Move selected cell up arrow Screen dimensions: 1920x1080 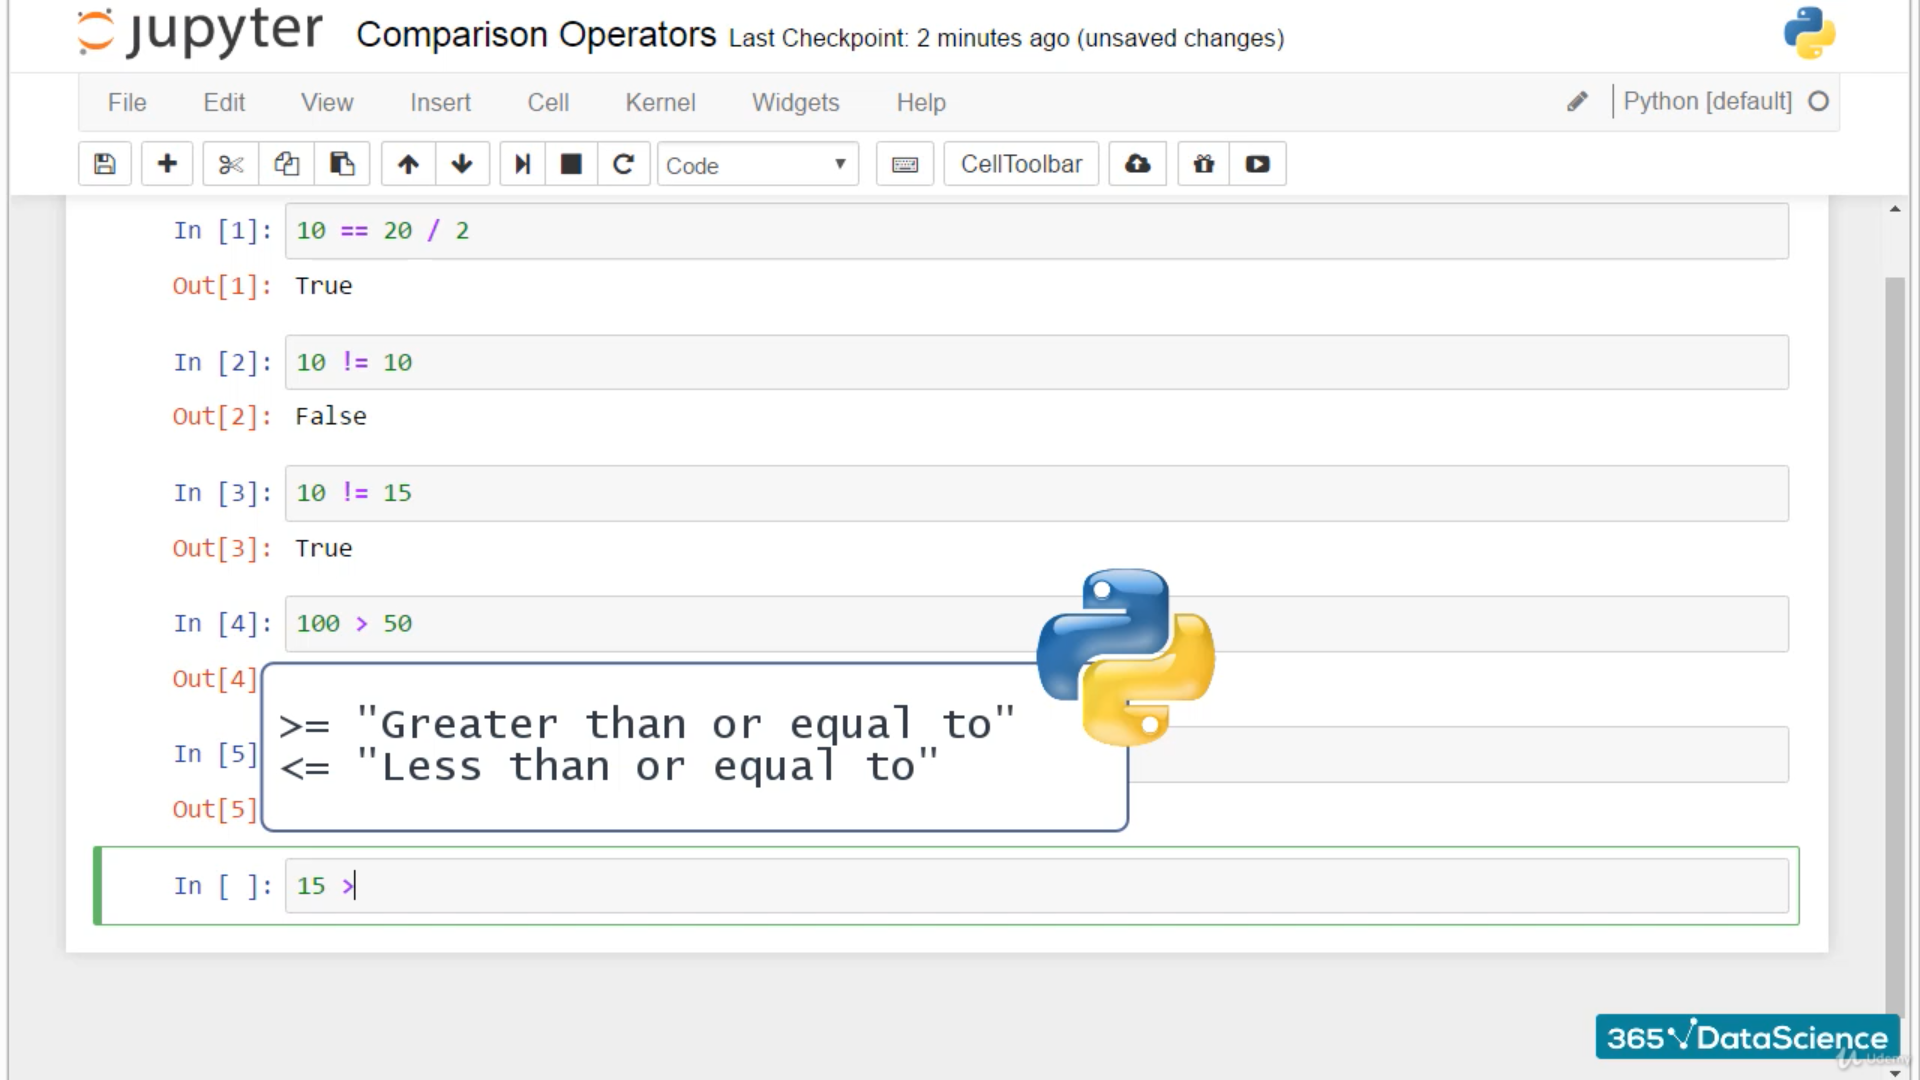coord(408,164)
